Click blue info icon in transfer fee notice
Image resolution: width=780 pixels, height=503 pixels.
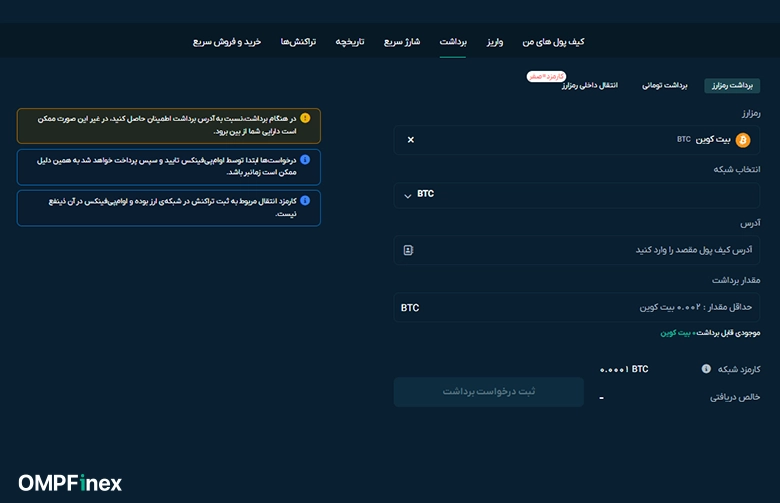click(305, 201)
